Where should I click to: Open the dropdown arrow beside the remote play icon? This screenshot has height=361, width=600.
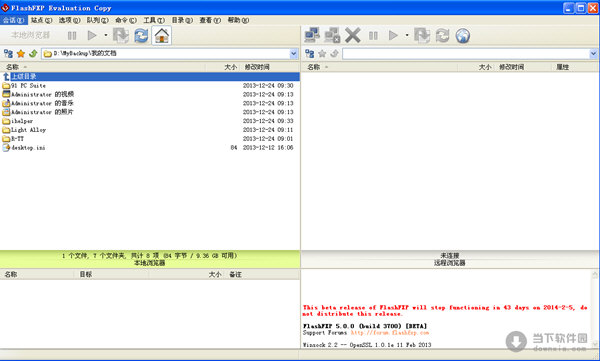407,35
